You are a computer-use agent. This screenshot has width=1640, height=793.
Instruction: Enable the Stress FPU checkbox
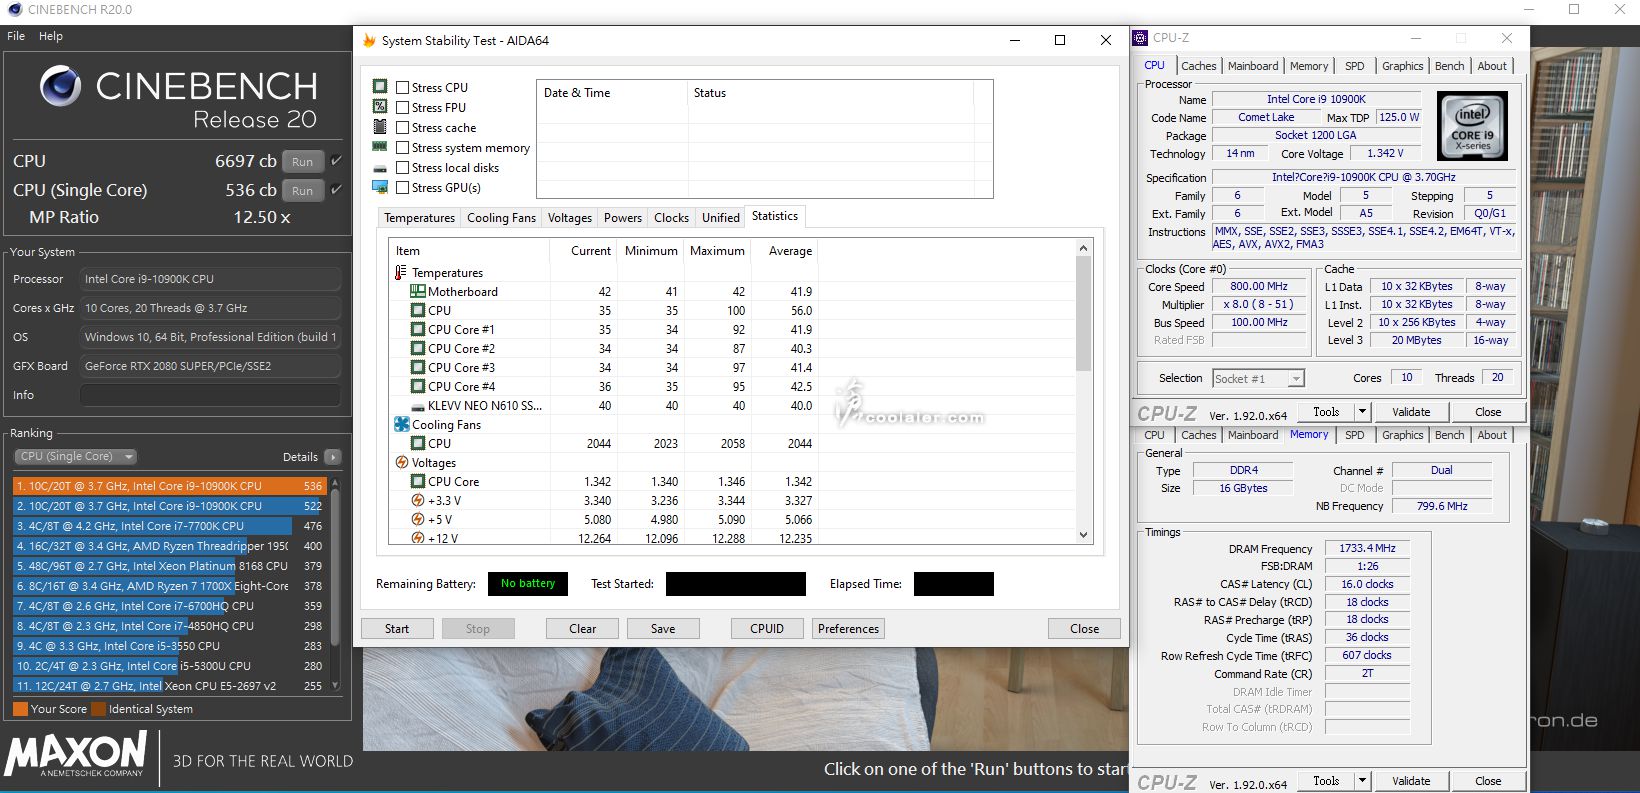[x=402, y=108]
